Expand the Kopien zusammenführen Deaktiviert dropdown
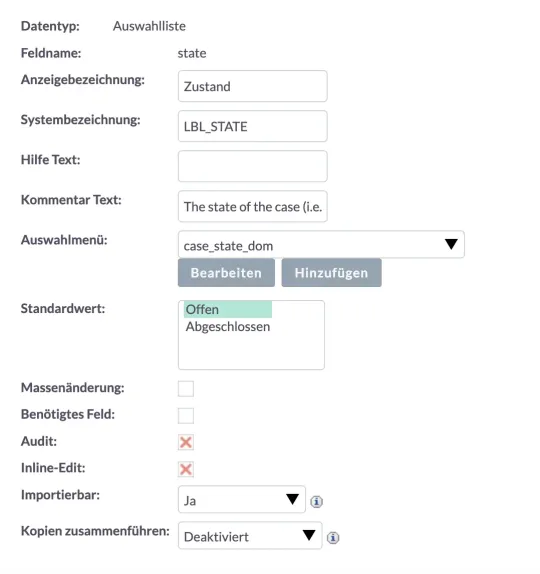This screenshot has height=574, width=540. (250, 536)
